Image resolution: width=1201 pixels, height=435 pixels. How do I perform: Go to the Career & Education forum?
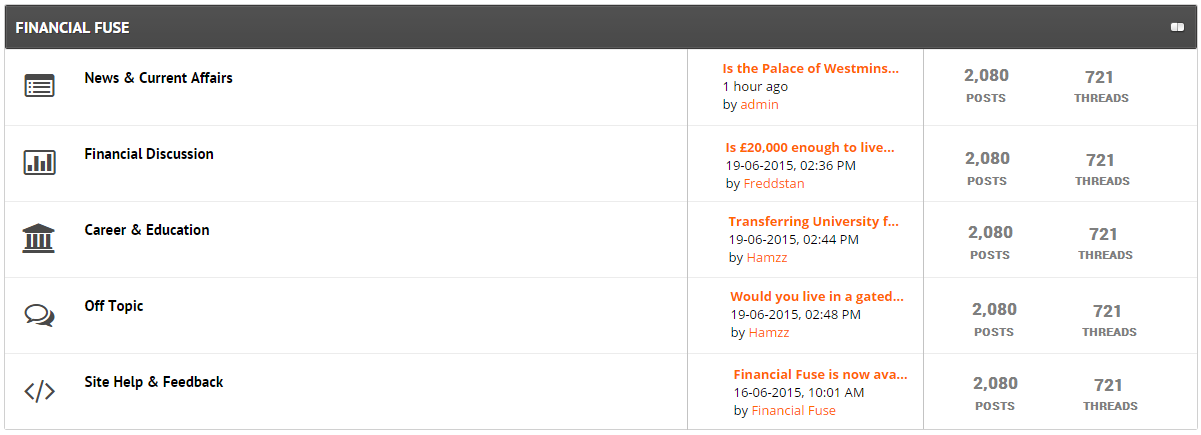pos(147,230)
